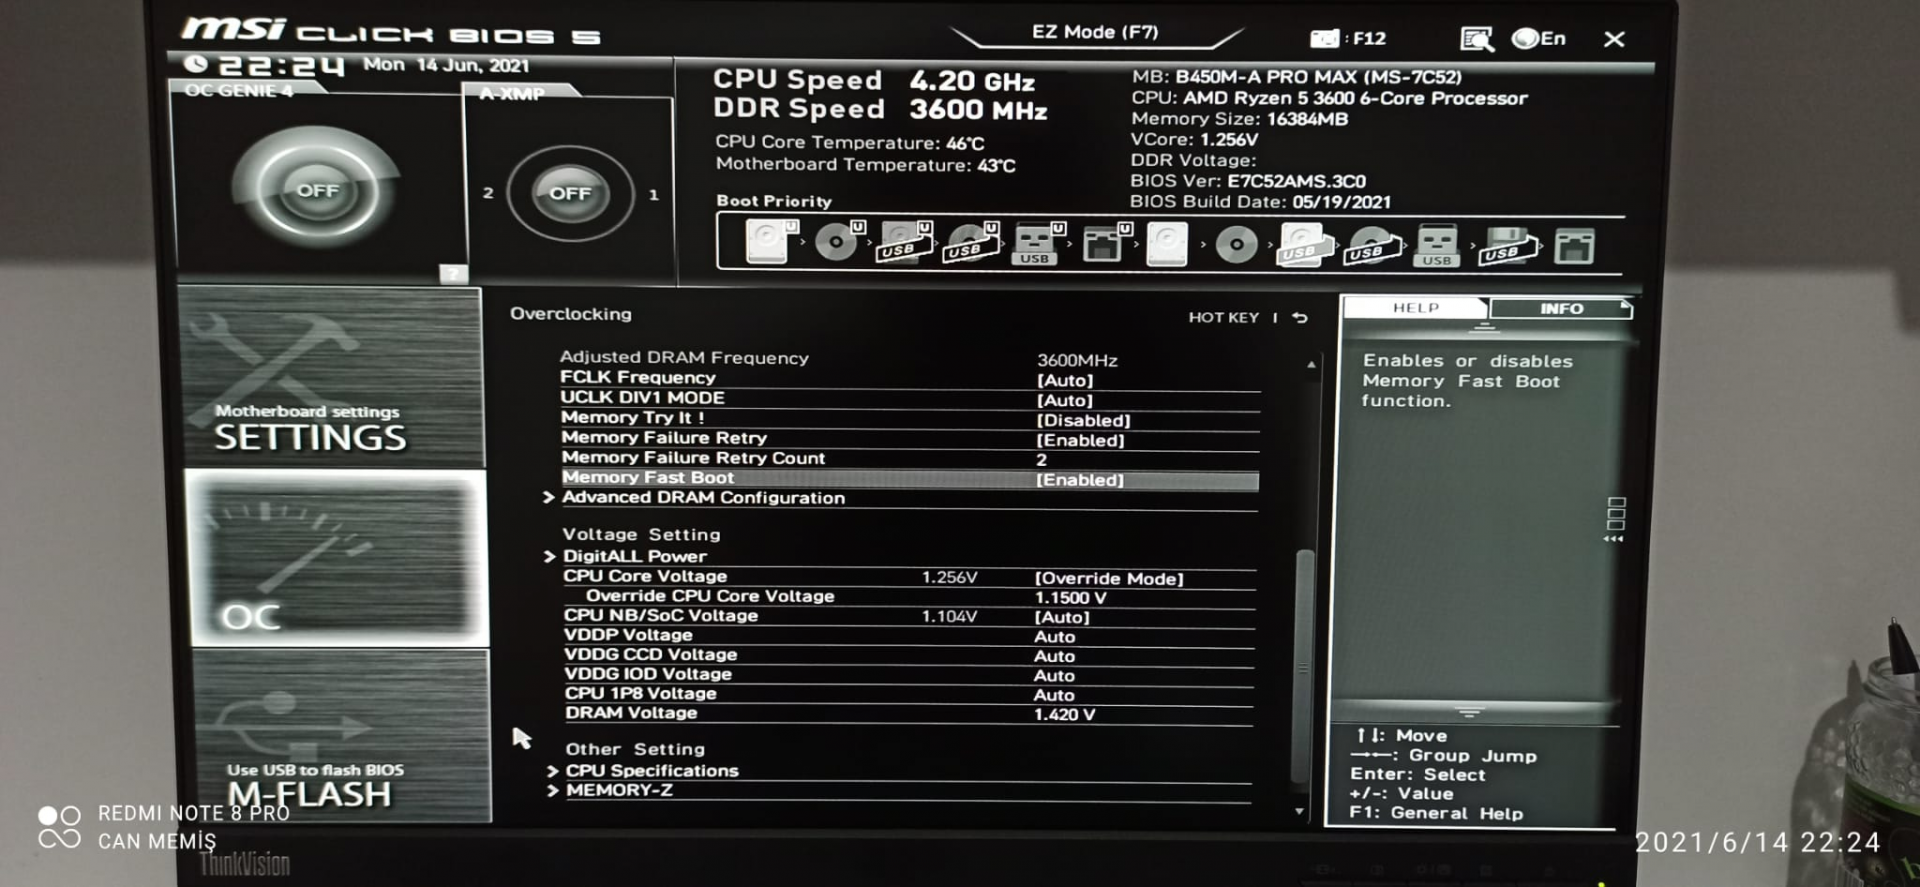Click the Mon 14 Jun, 2021 date
Image resolution: width=1920 pixels, height=887 pixels.
(x=446, y=65)
